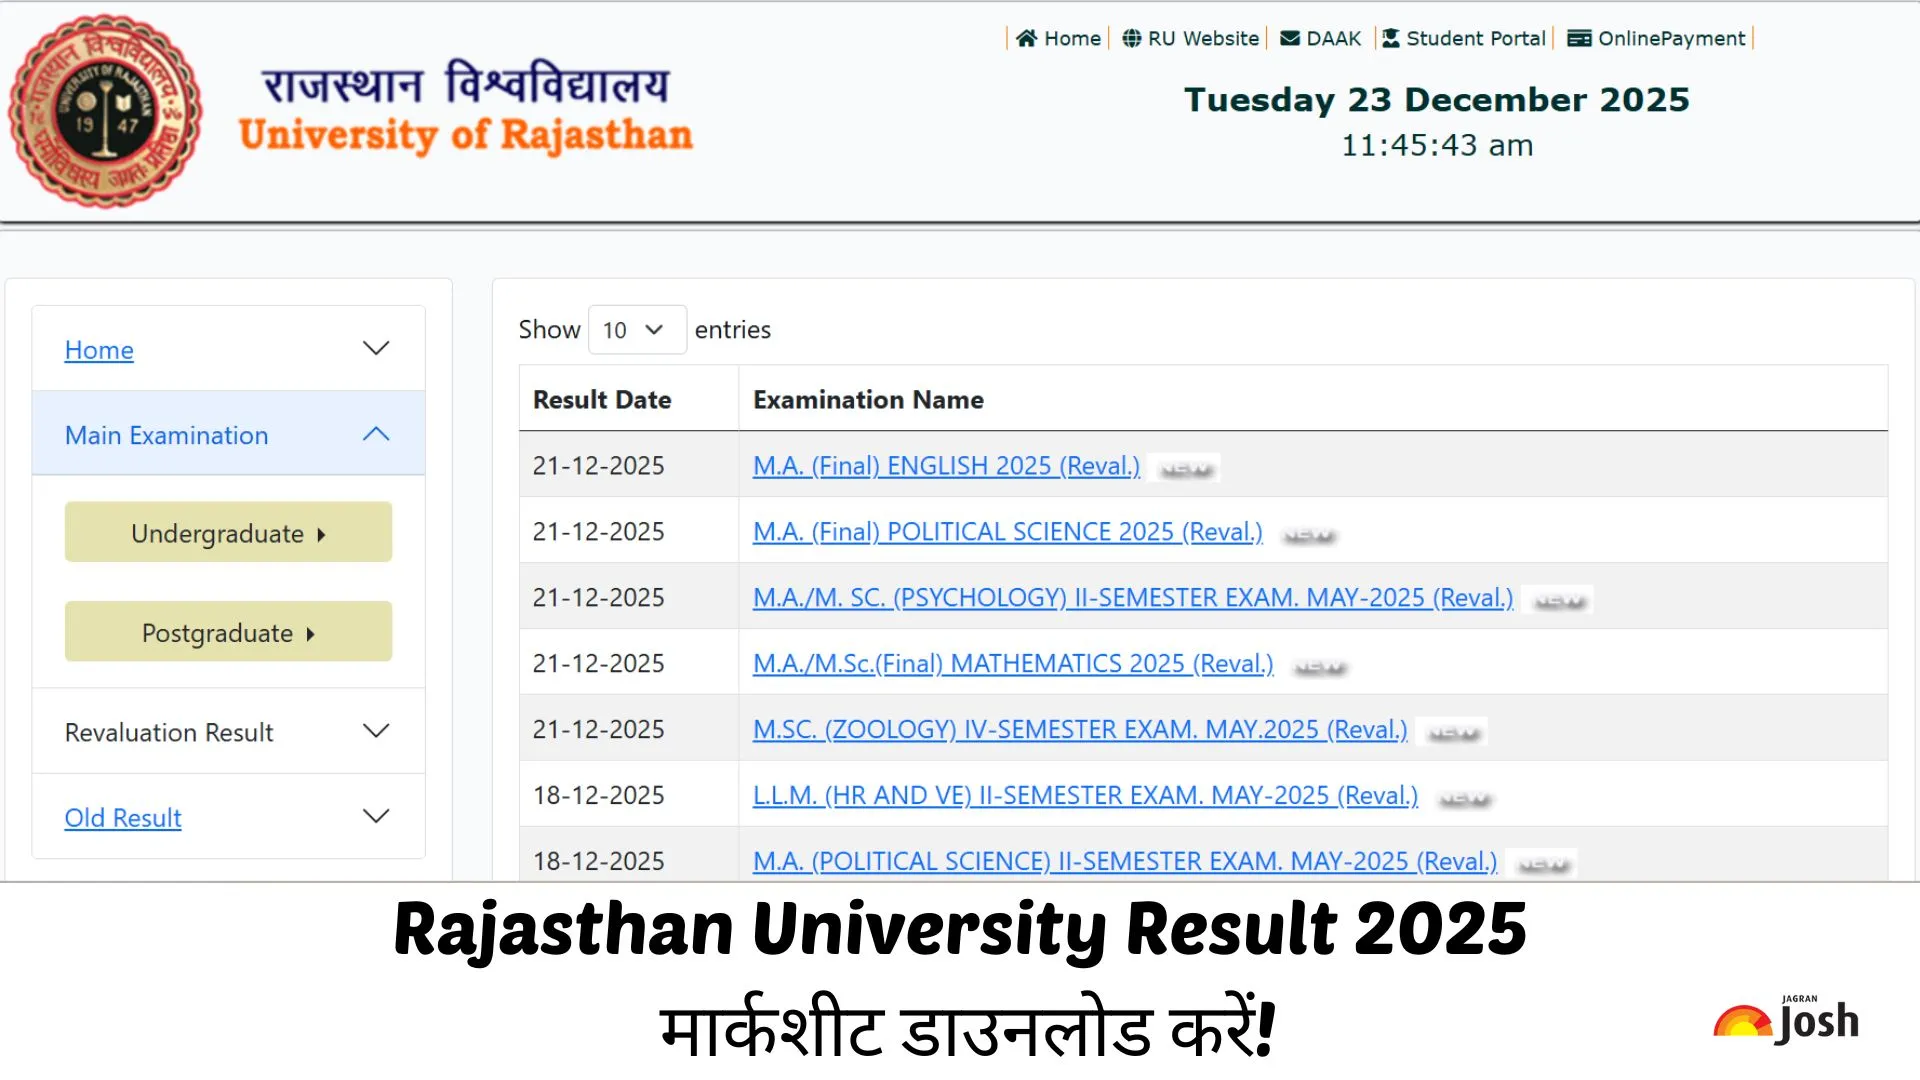Image resolution: width=1920 pixels, height=1080 pixels.
Task: Expand the Revaluation Result section
Action: coord(376,731)
